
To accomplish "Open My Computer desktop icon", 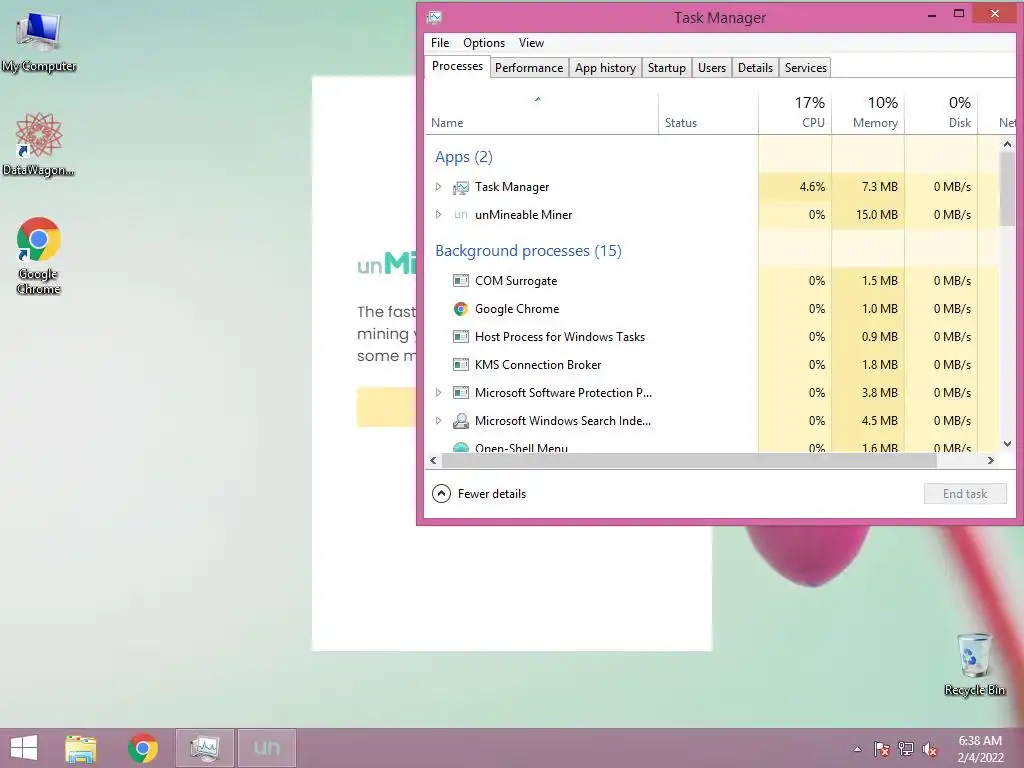I will [x=39, y=40].
